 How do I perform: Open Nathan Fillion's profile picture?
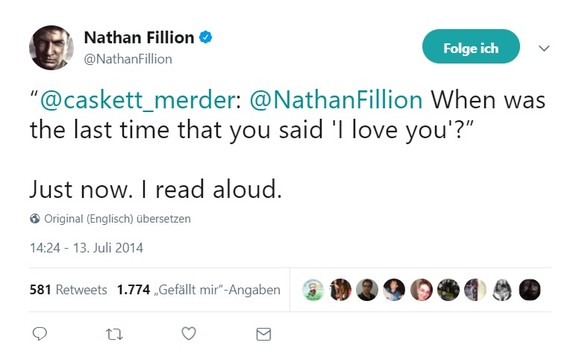point(51,48)
